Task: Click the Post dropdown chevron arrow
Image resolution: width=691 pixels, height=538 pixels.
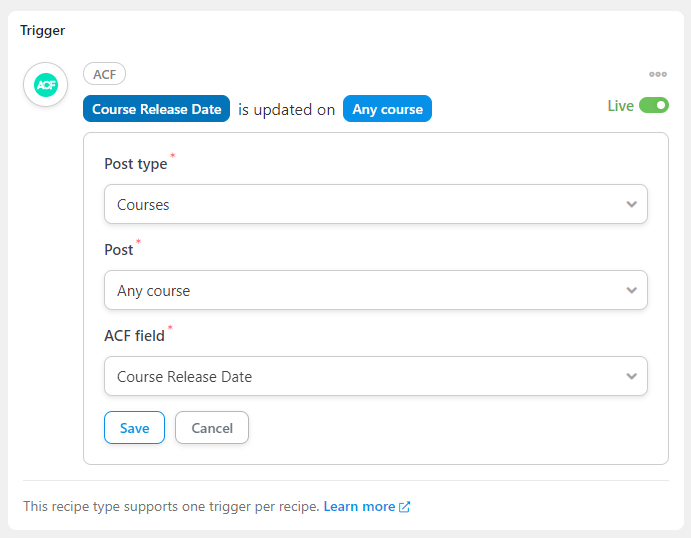Action: tap(632, 290)
